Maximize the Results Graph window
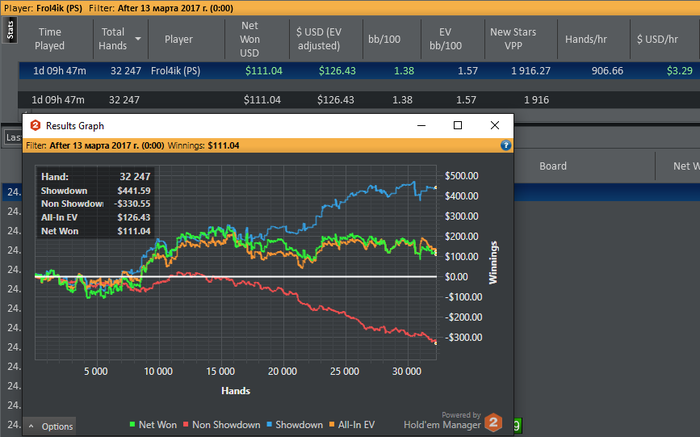 click(458, 125)
